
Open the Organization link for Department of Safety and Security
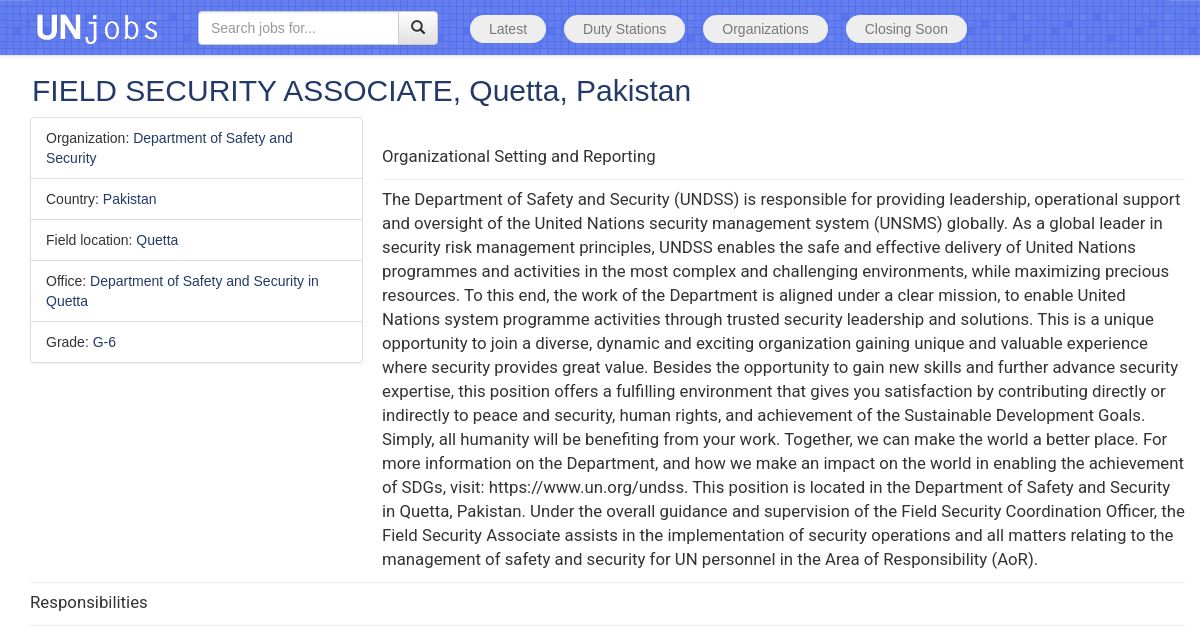click(x=212, y=138)
